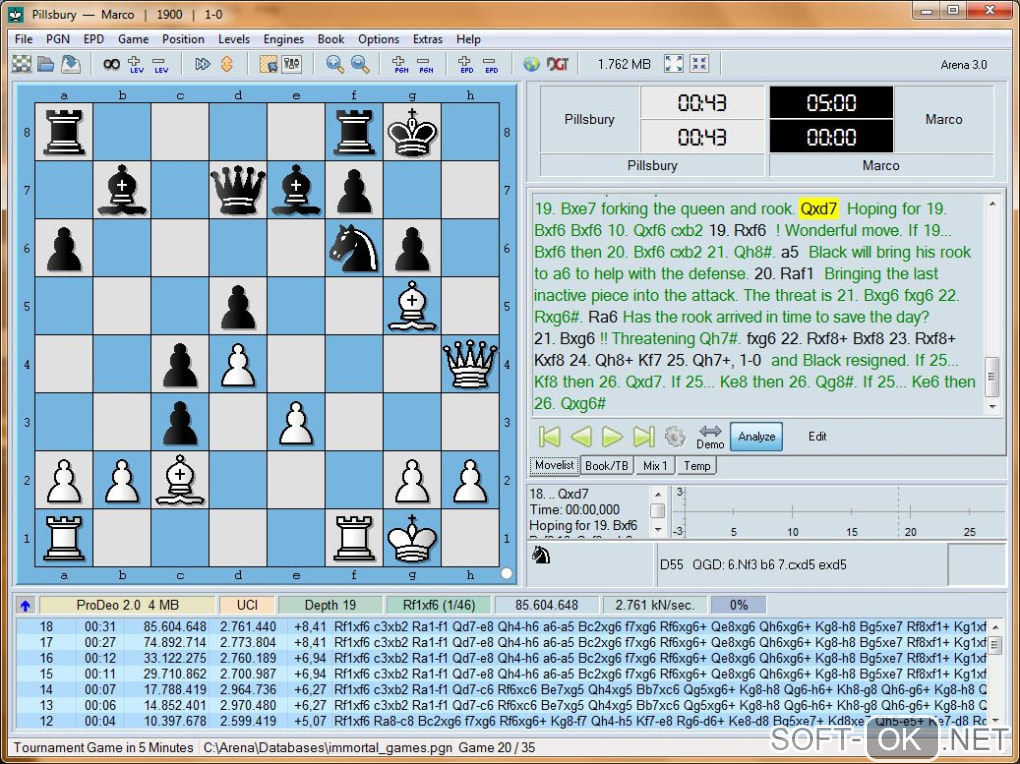
Task: Select the white bishop on g5
Action: (412, 306)
